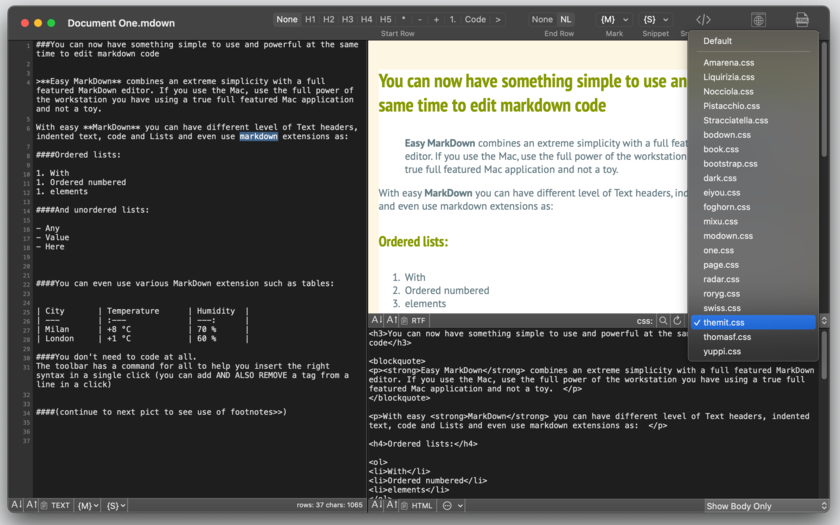Apply Code formatting to start row

475,19
